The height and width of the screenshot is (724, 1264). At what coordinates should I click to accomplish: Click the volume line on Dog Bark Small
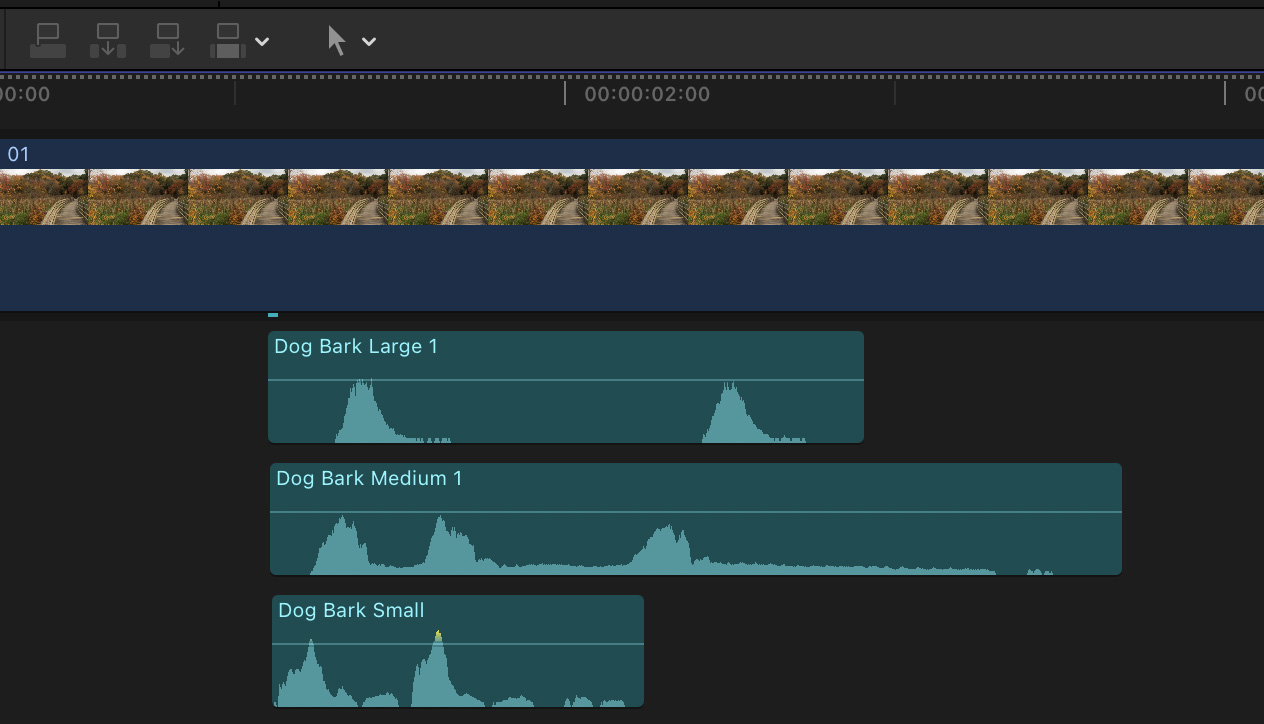(540, 644)
